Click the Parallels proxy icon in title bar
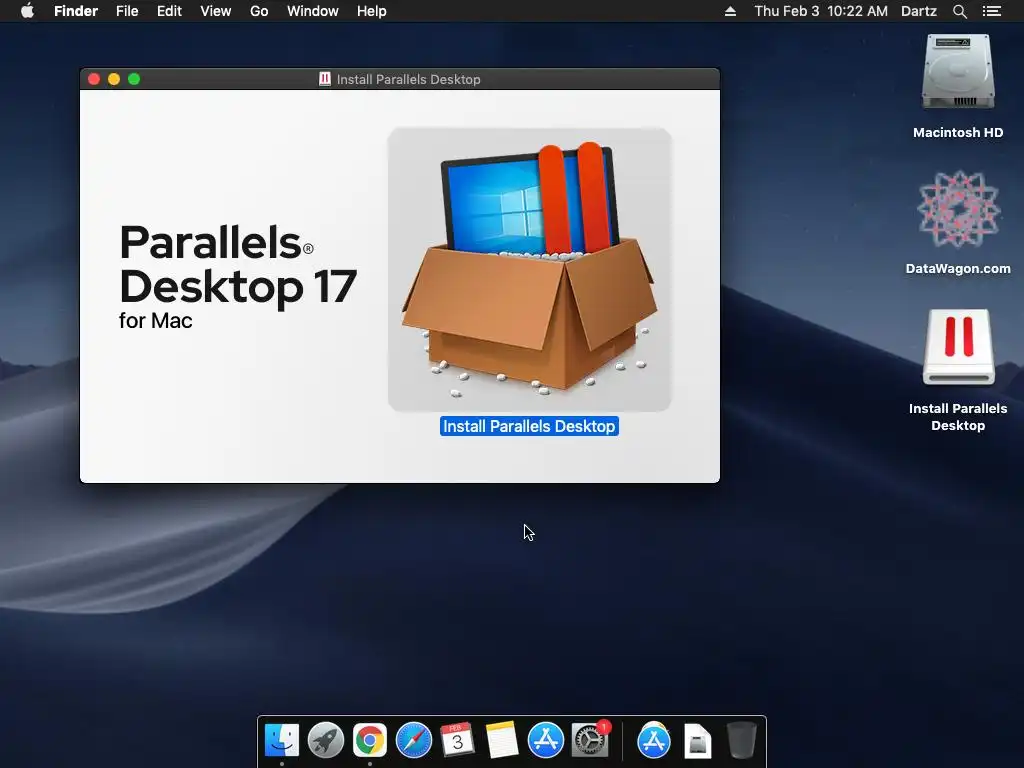The image size is (1024, 768). click(325, 79)
